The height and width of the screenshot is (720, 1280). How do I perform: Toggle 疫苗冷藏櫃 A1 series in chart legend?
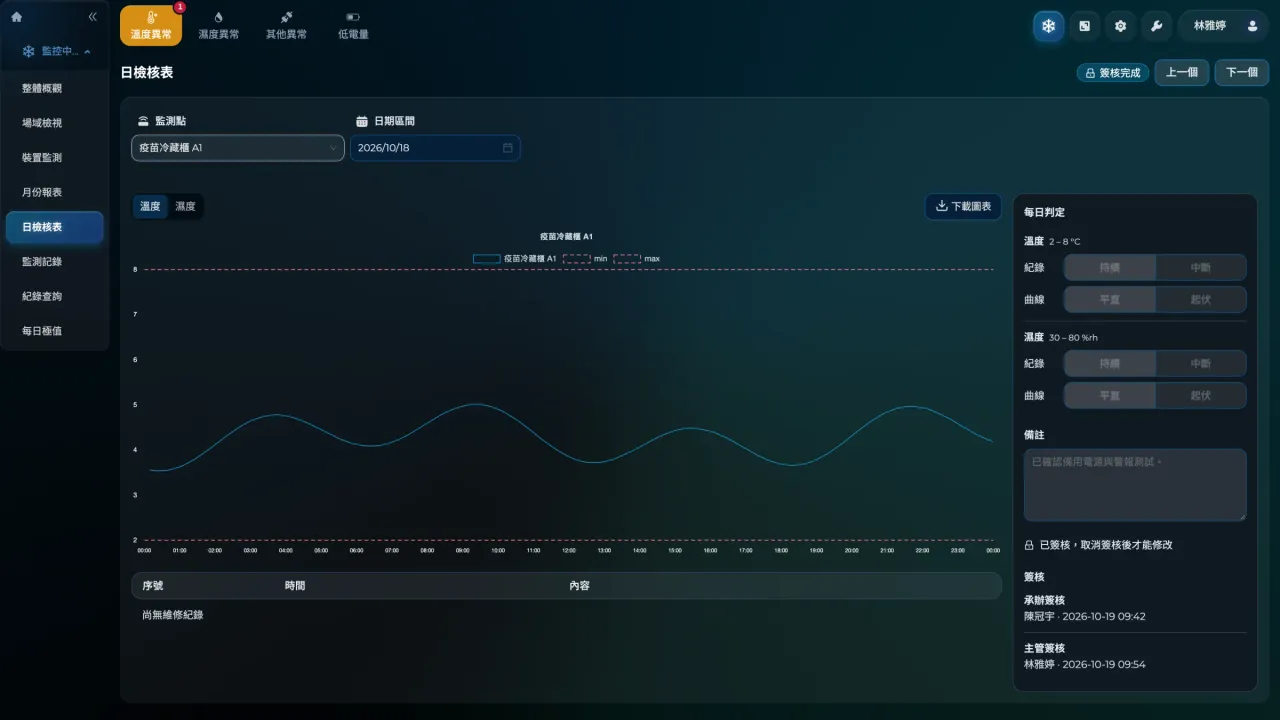[515, 258]
